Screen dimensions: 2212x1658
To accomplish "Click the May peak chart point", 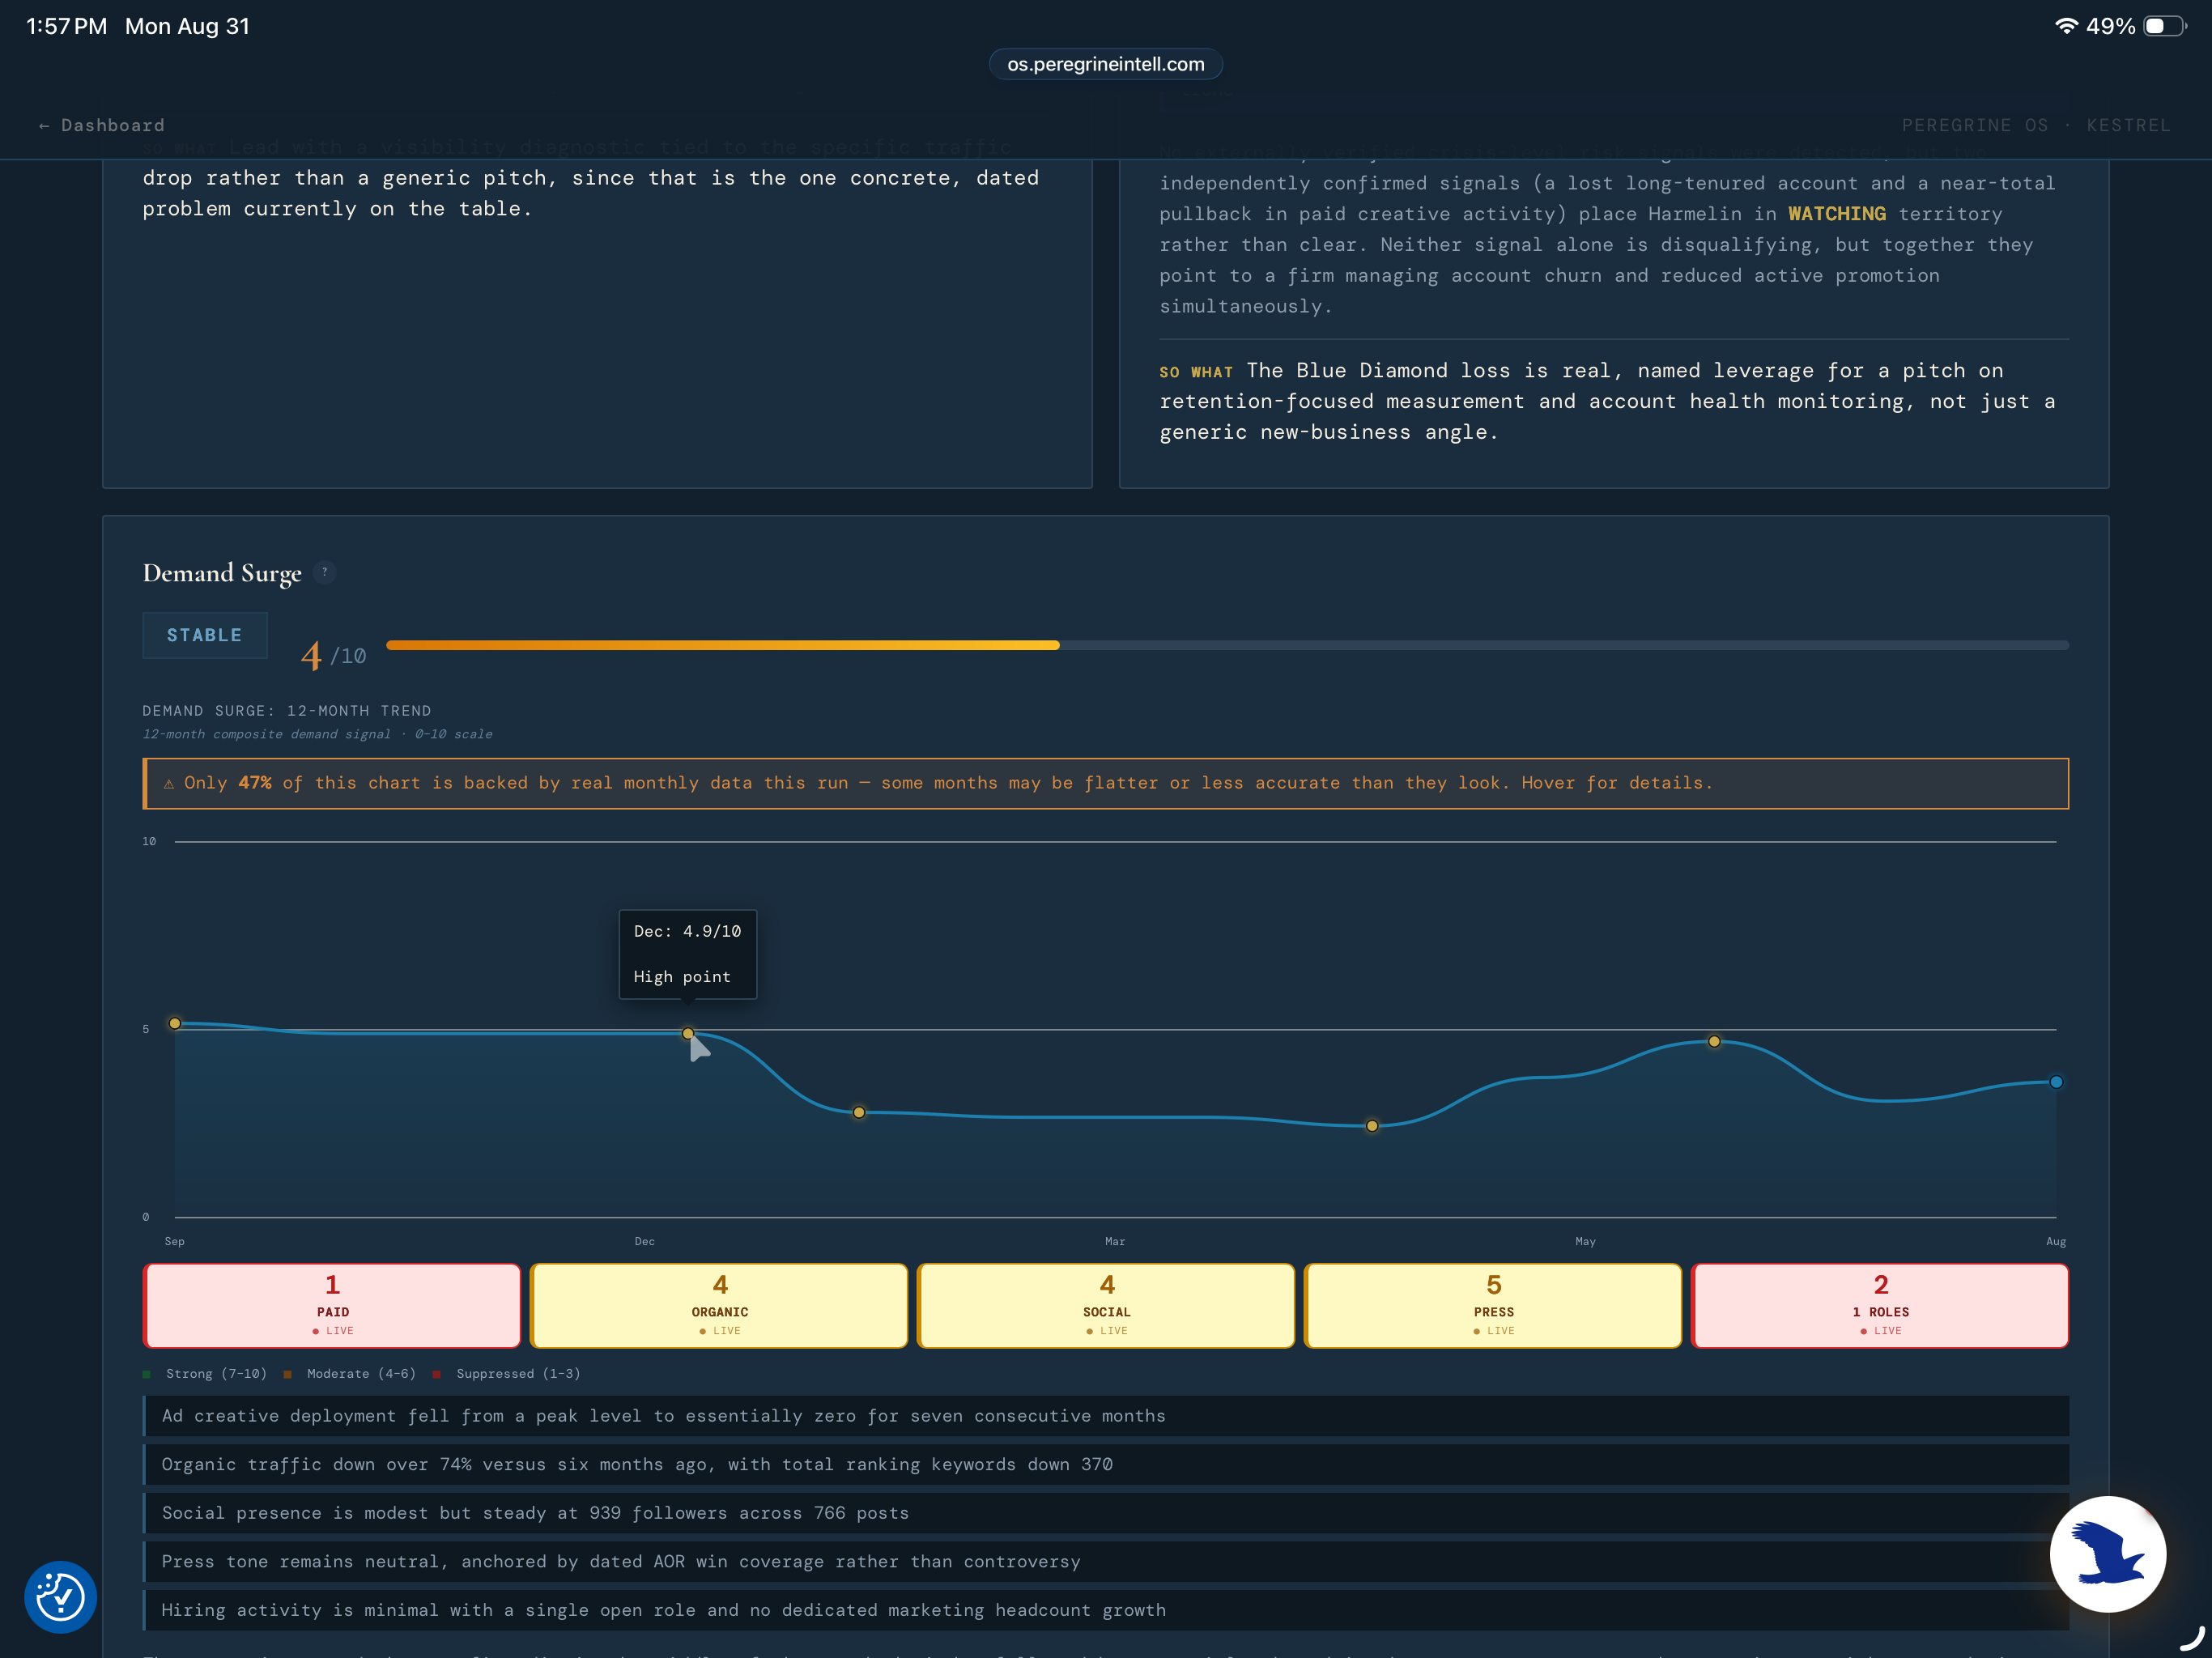I will [x=1714, y=1041].
